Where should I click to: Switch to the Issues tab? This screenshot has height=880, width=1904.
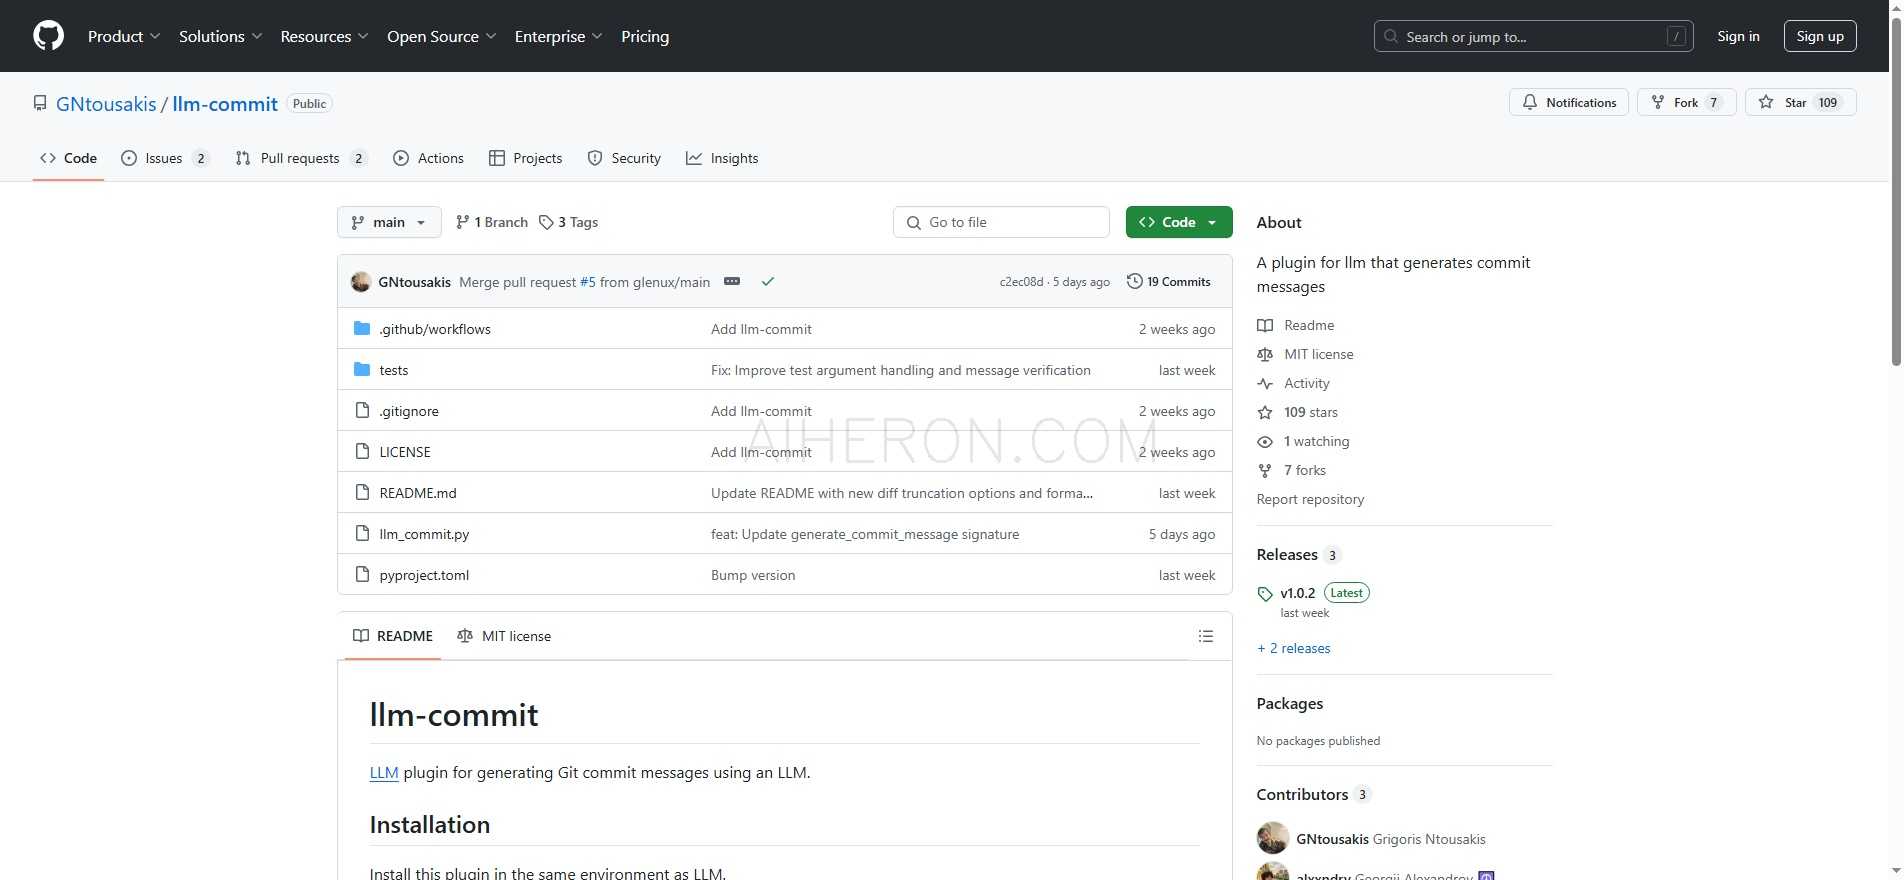165,158
